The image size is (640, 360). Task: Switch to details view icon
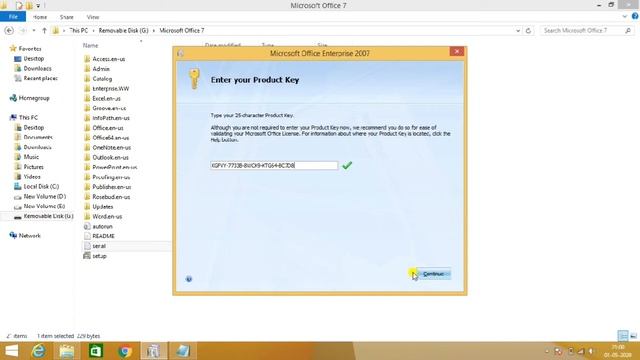click(622, 336)
